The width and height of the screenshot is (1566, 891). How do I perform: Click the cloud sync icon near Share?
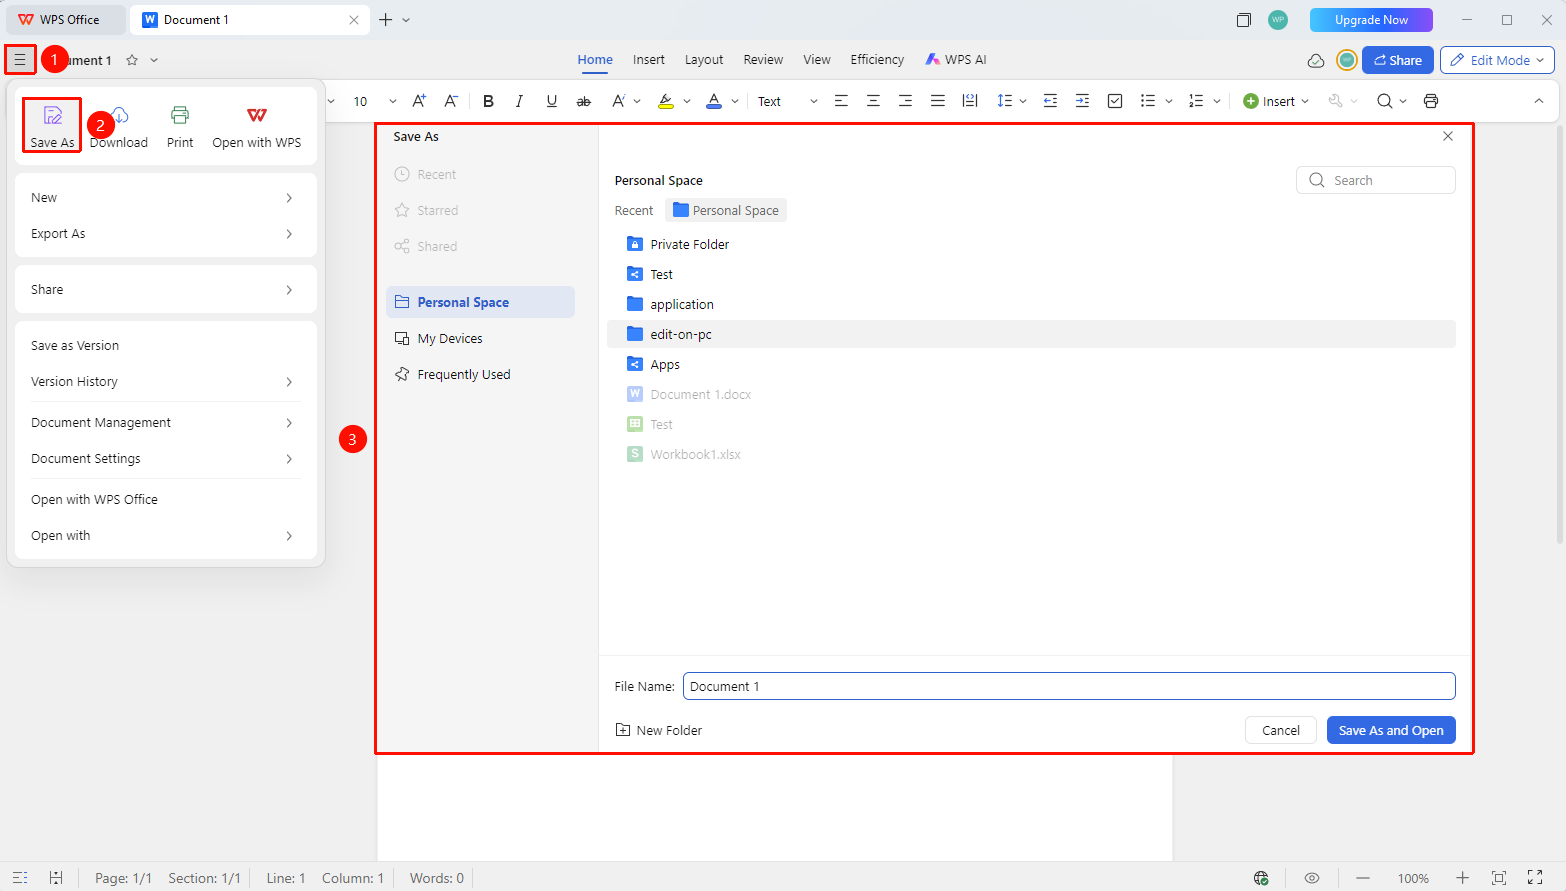[x=1316, y=60]
